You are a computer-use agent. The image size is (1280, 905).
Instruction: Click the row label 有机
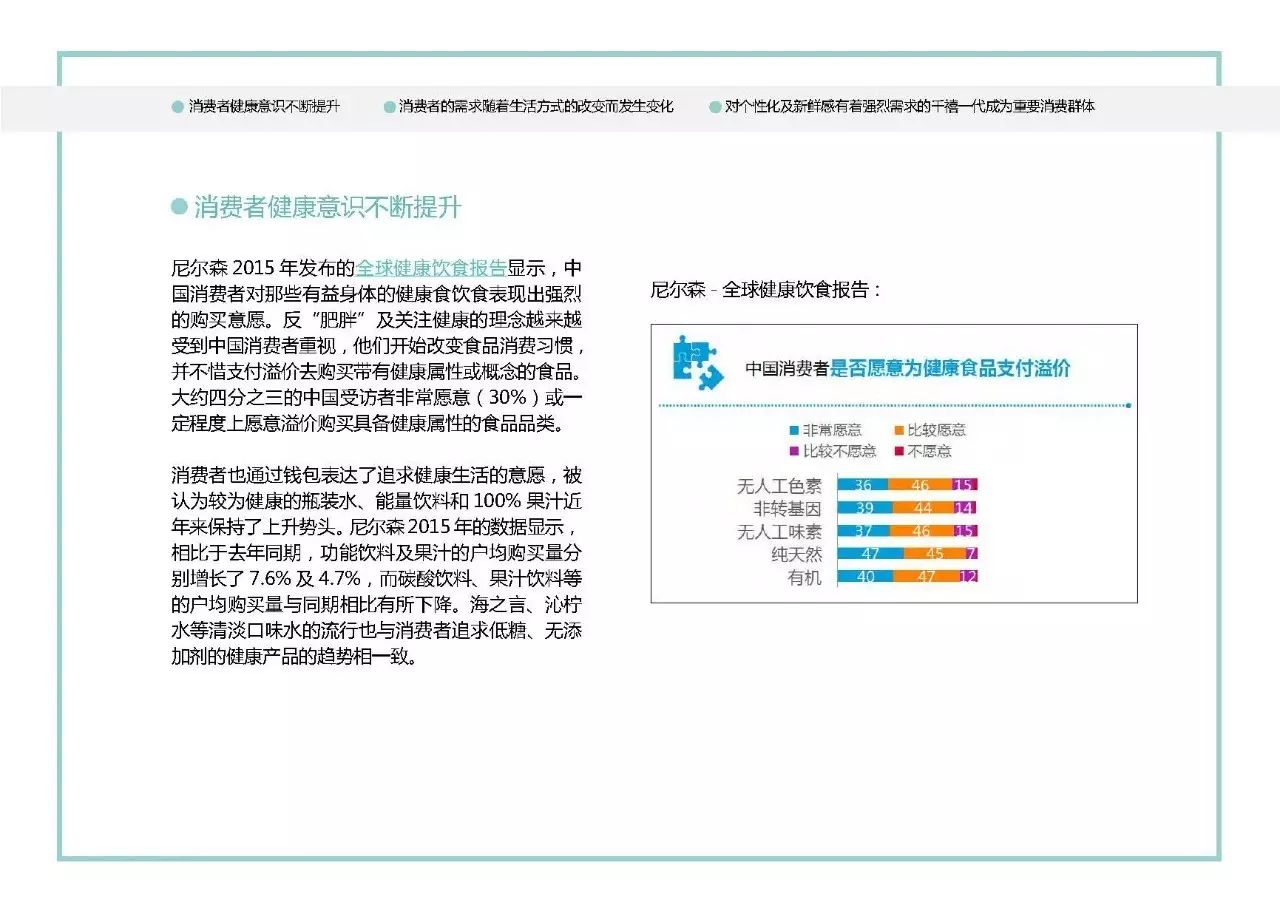804,578
